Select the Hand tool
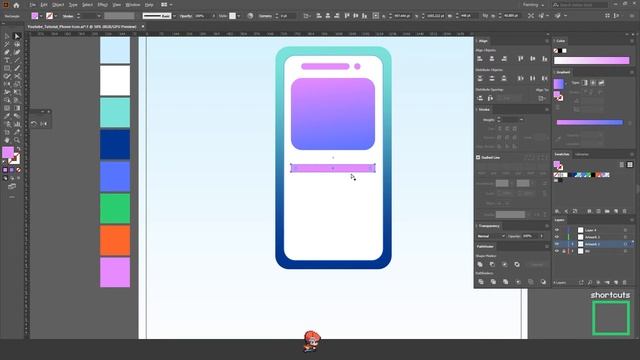640x360 pixels. click(x=7, y=140)
